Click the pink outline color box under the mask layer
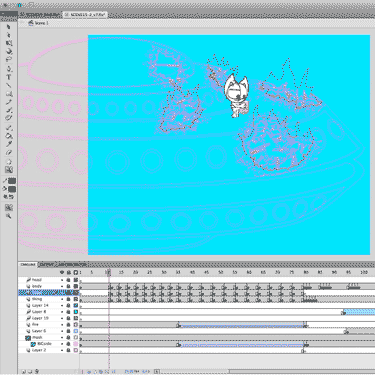 click(76, 344)
